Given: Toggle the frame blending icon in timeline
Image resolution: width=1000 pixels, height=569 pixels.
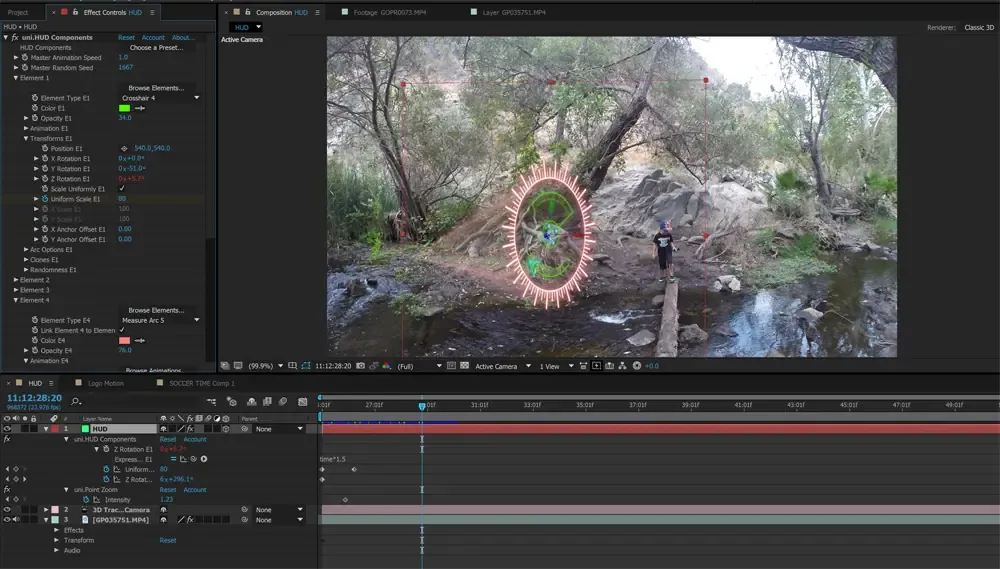Looking at the screenshot, I should 267,401.
